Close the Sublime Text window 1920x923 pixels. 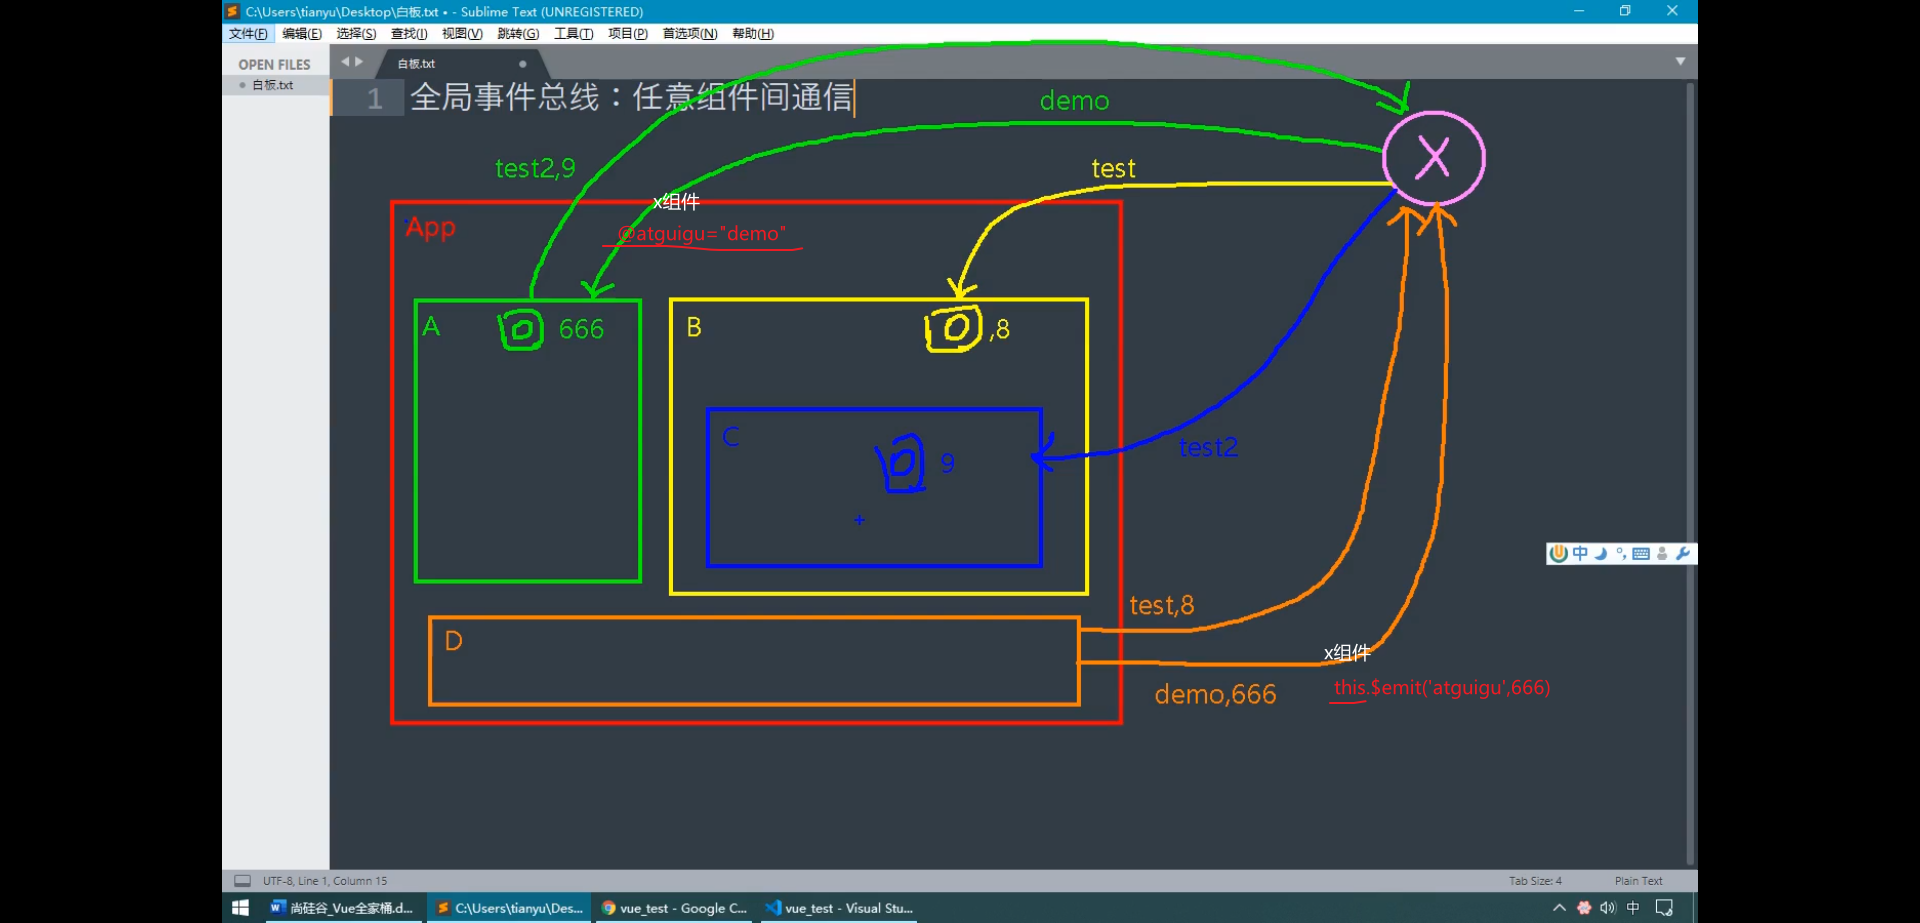(1672, 11)
